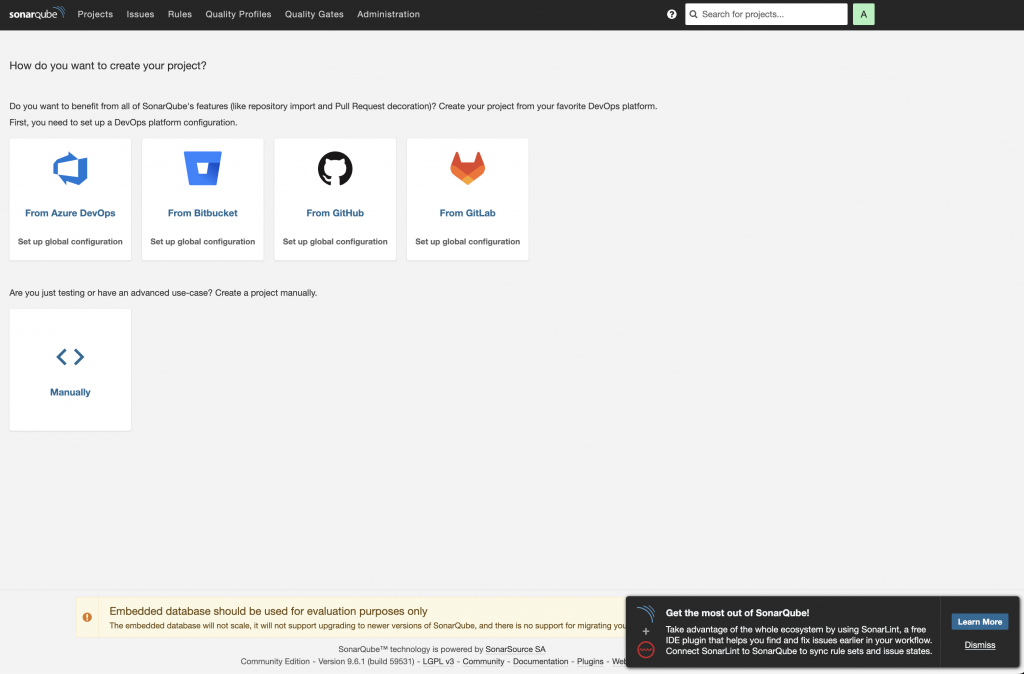Screen dimensions: 1024x674
Task: Select From Azure DevOps
Action: pos(70,213)
